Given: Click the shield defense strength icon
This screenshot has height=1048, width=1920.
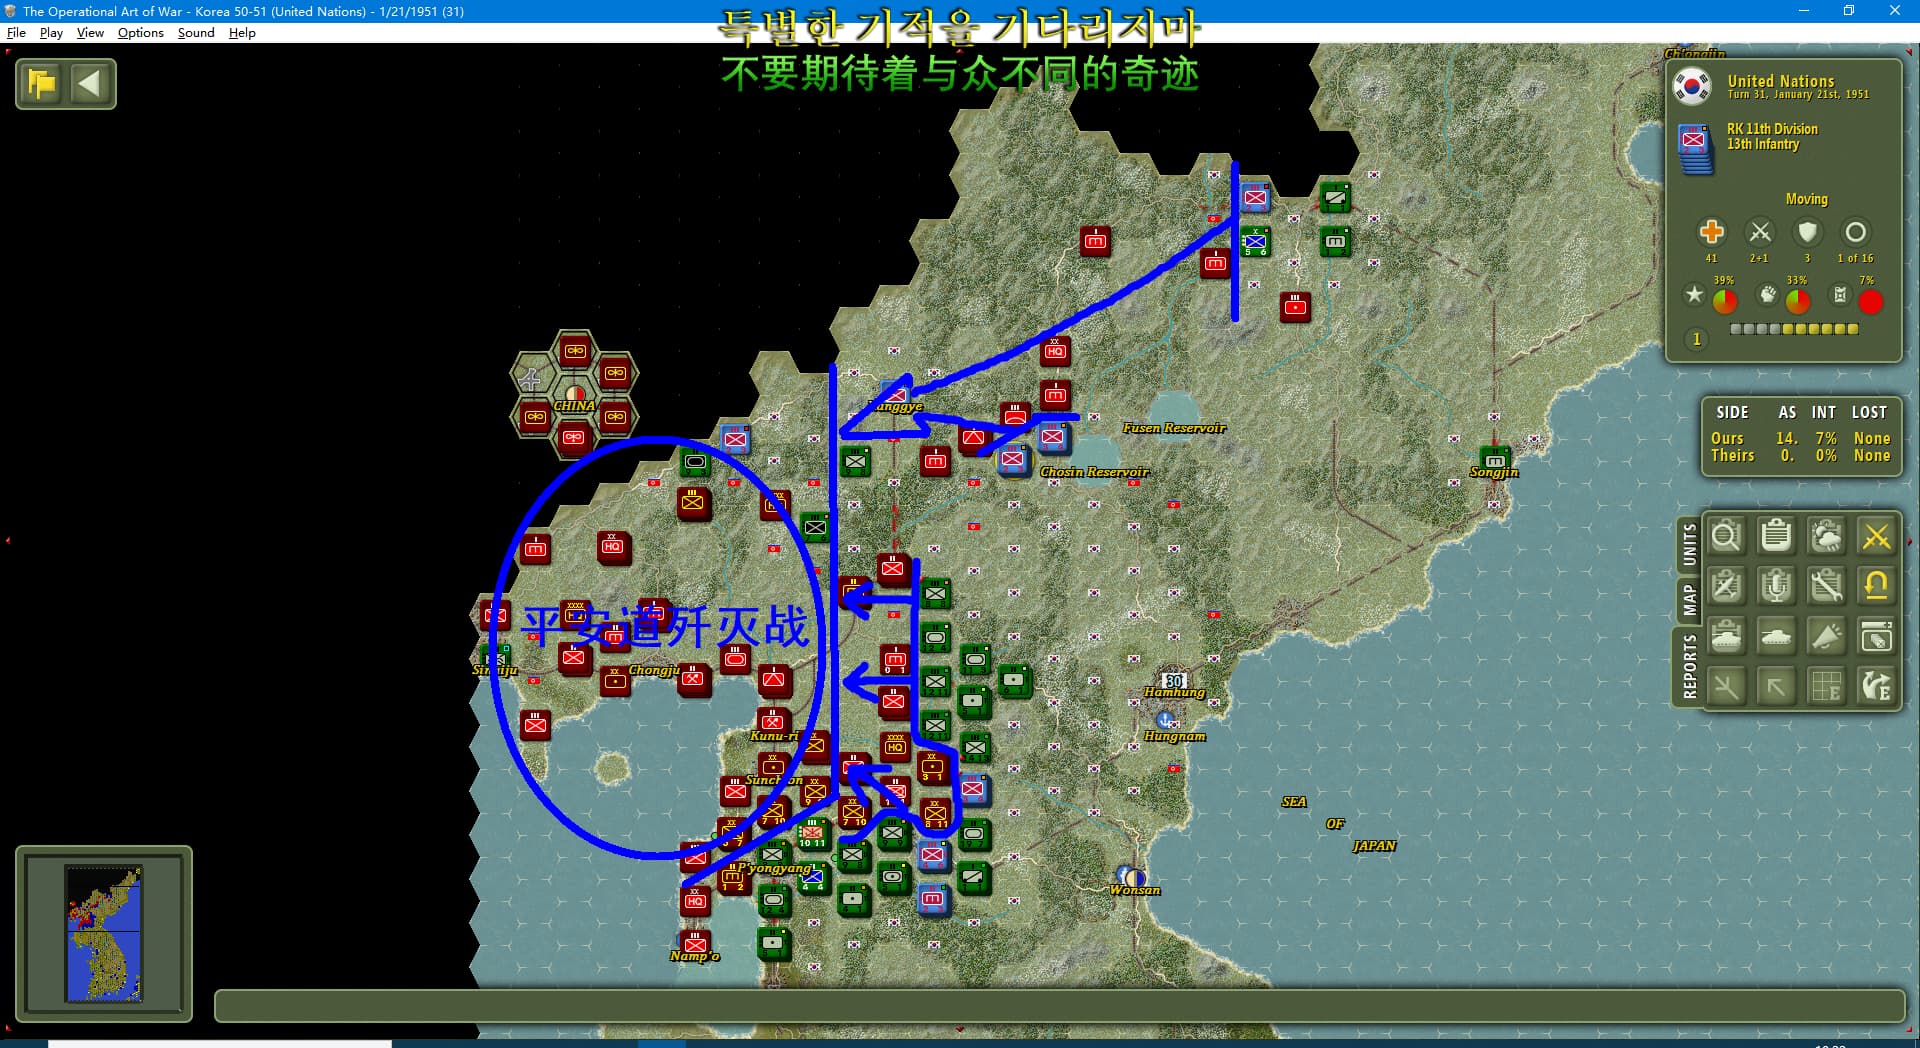Looking at the screenshot, I should (1807, 232).
